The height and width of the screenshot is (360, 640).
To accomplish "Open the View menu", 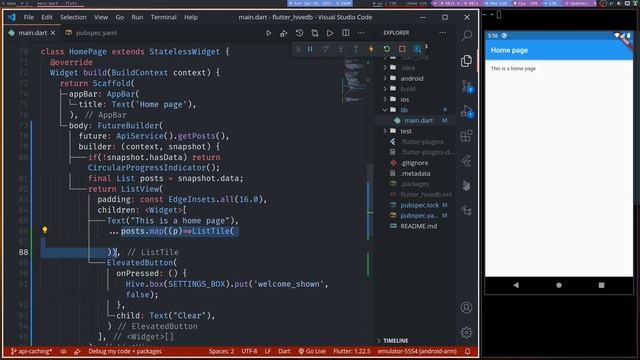I will click(101, 17).
